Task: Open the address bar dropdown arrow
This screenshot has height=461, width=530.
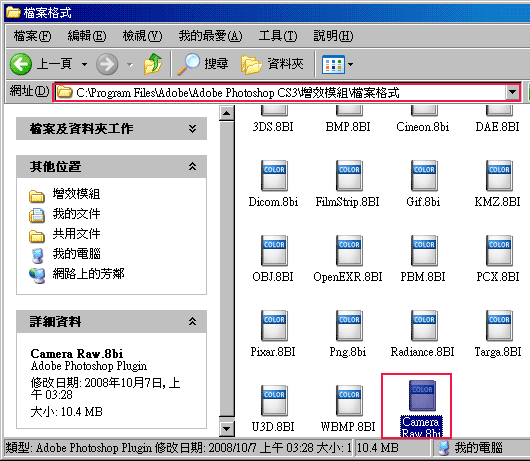Action: (512, 92)
